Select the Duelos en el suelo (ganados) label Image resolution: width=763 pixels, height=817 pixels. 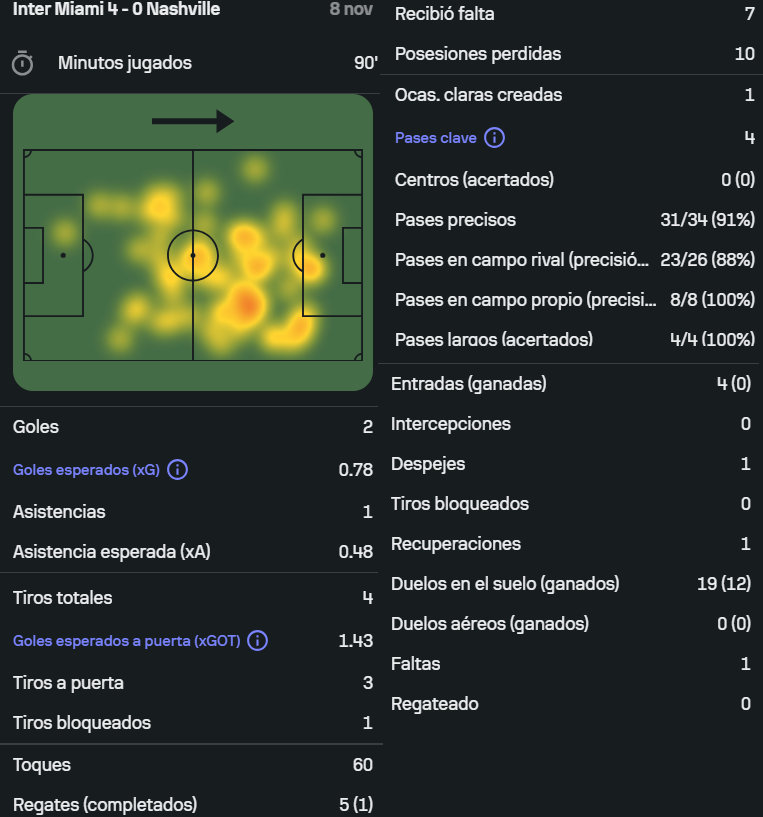pyautogui.click(x=505, y=584)
